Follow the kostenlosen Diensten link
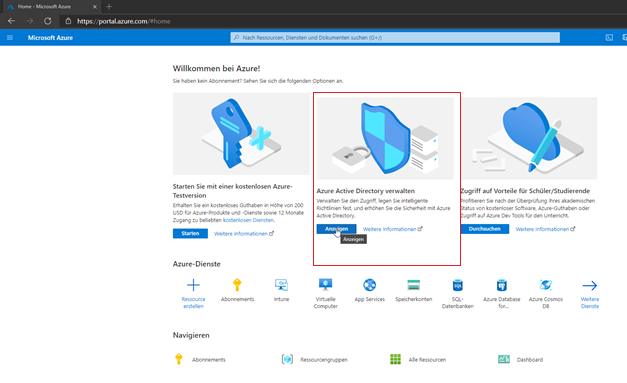 tap(248, 220)
